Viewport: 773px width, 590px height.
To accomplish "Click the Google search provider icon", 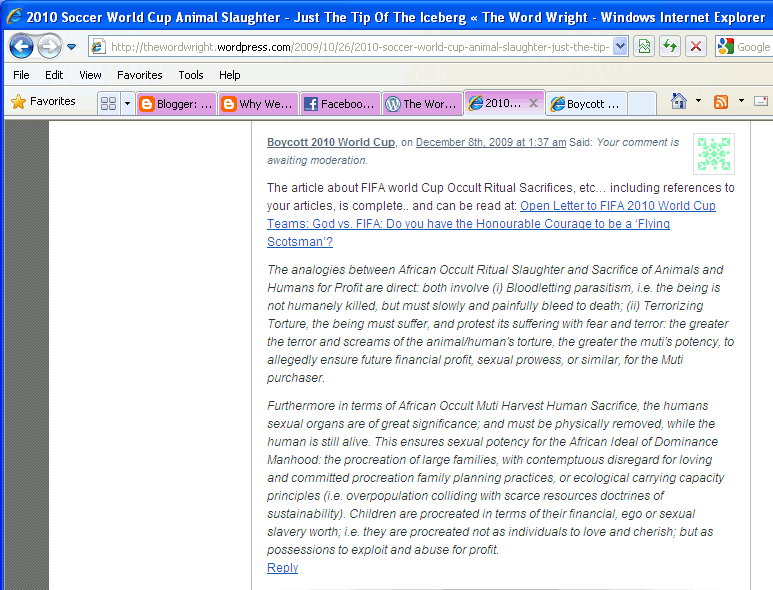I will [x=726, y=47].
